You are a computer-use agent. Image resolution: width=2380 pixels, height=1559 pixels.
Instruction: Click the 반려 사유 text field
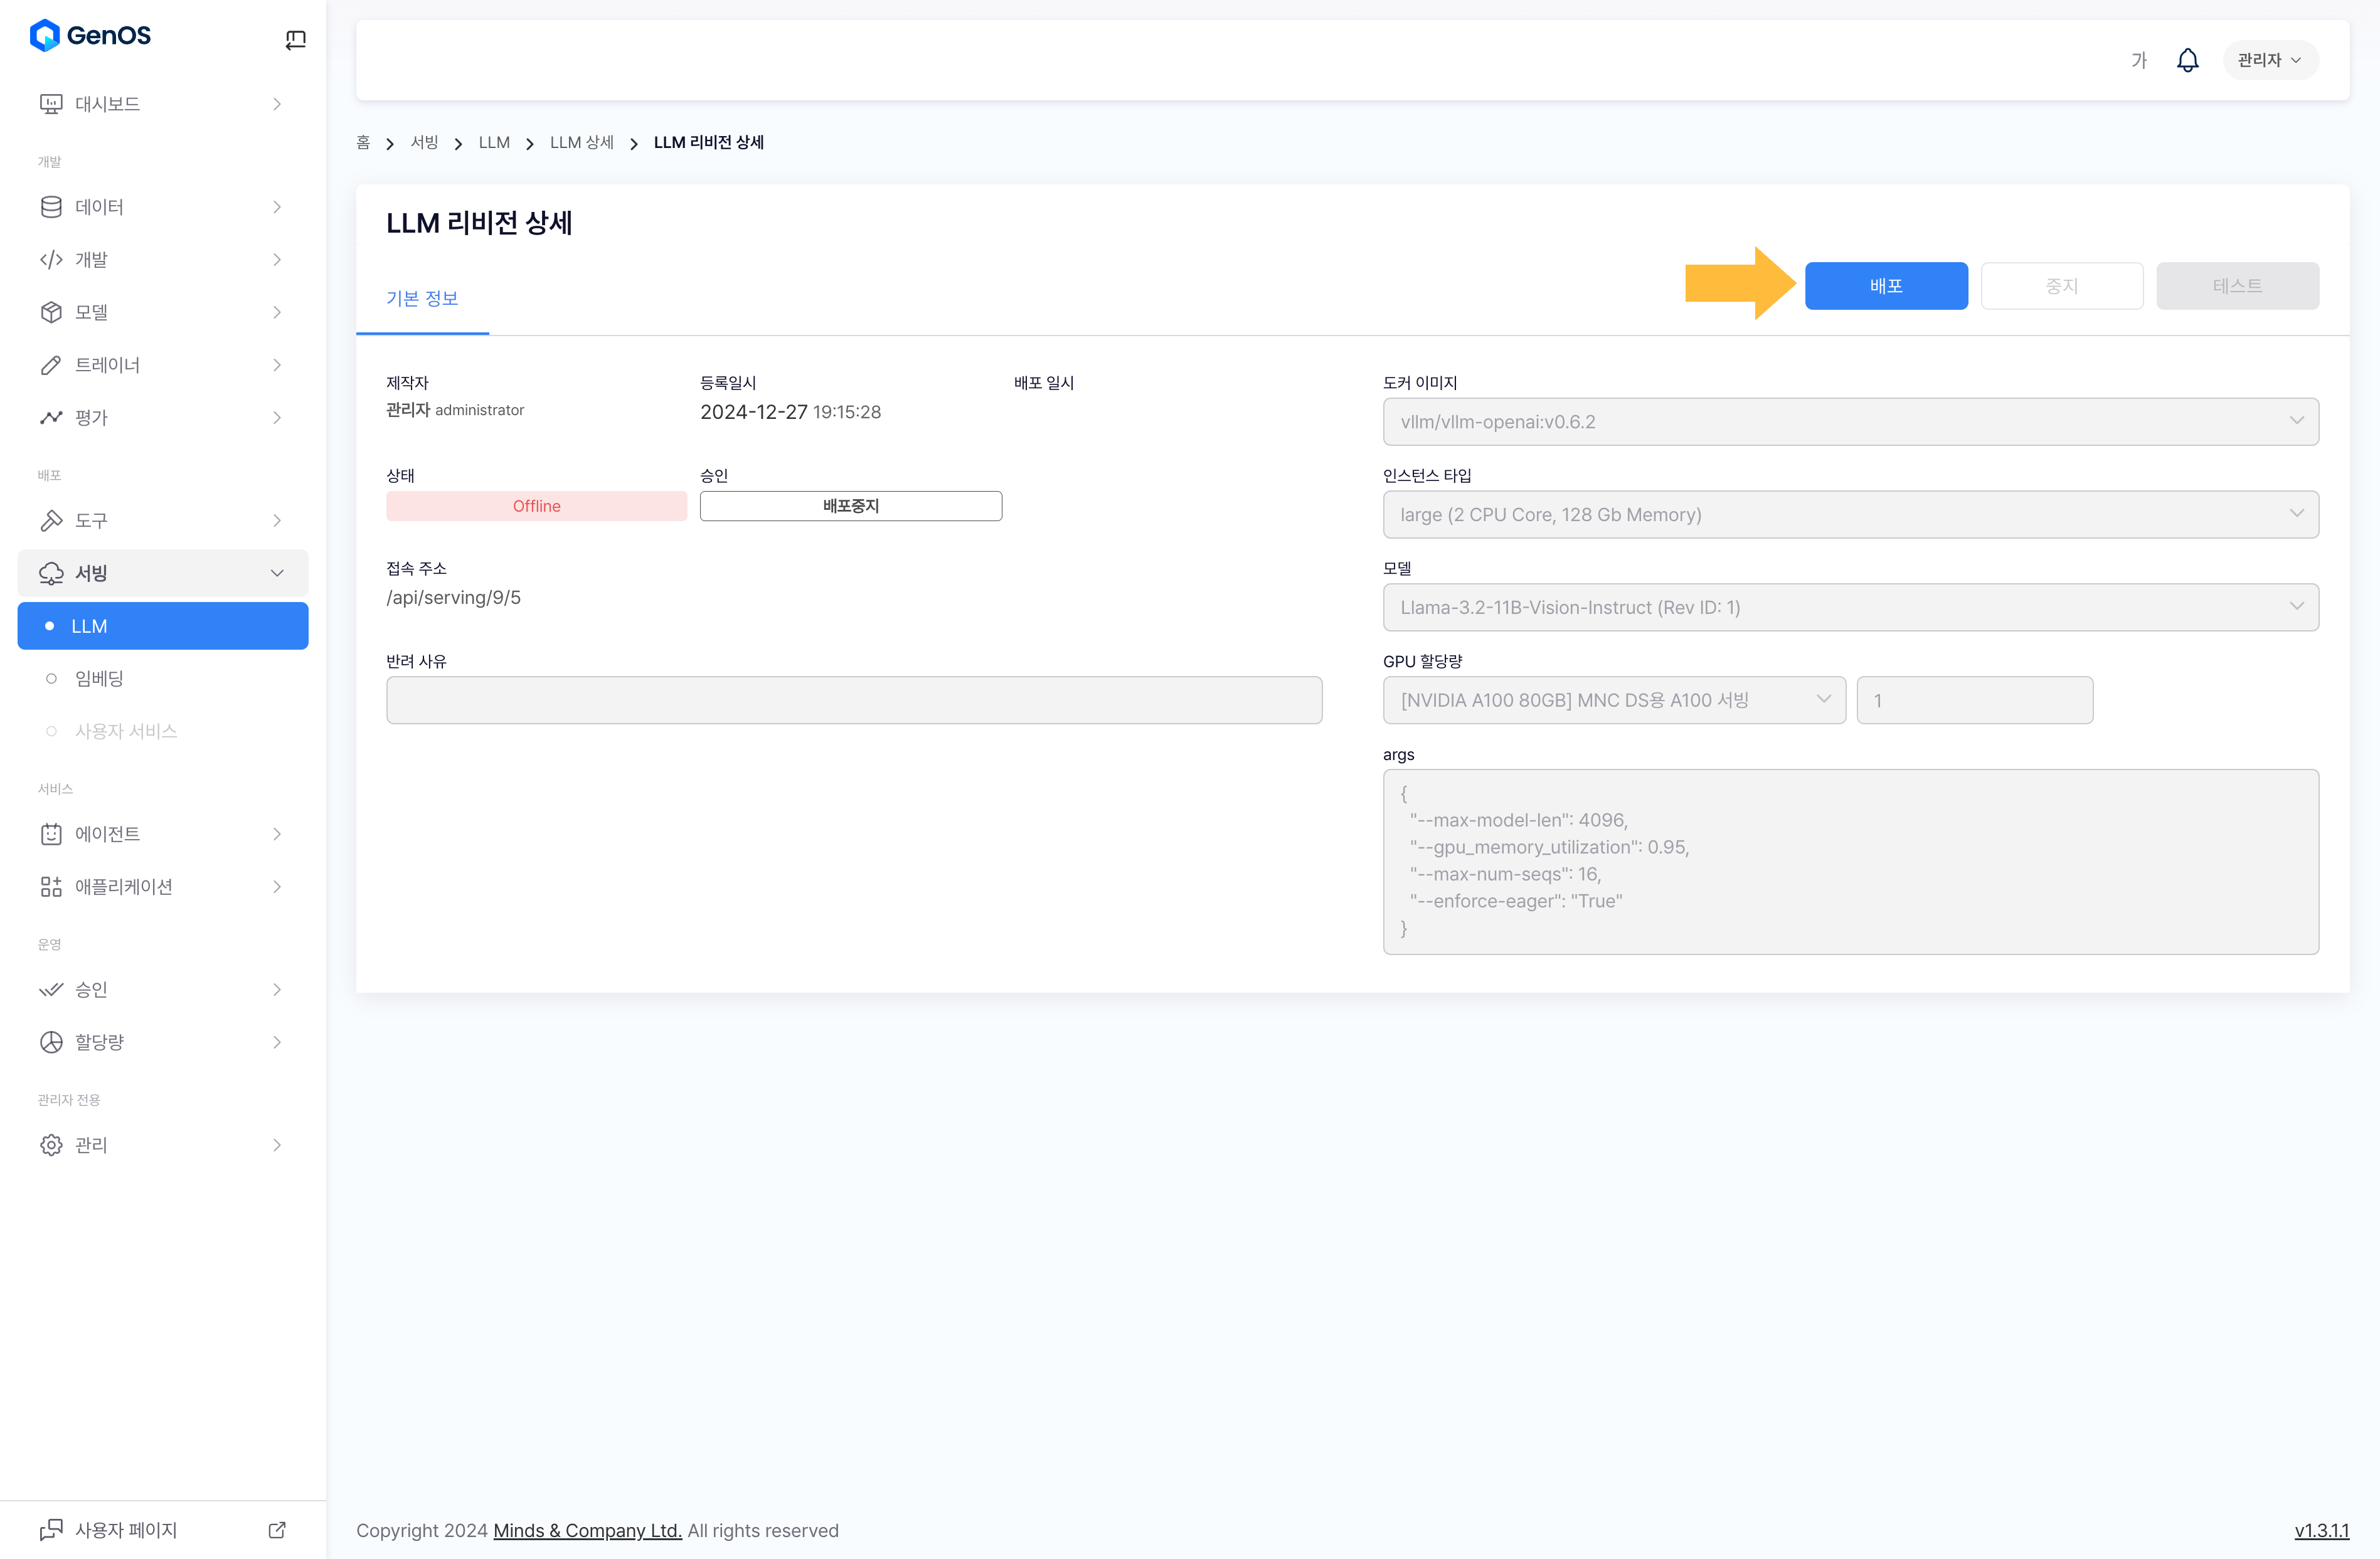pos(853,700)
